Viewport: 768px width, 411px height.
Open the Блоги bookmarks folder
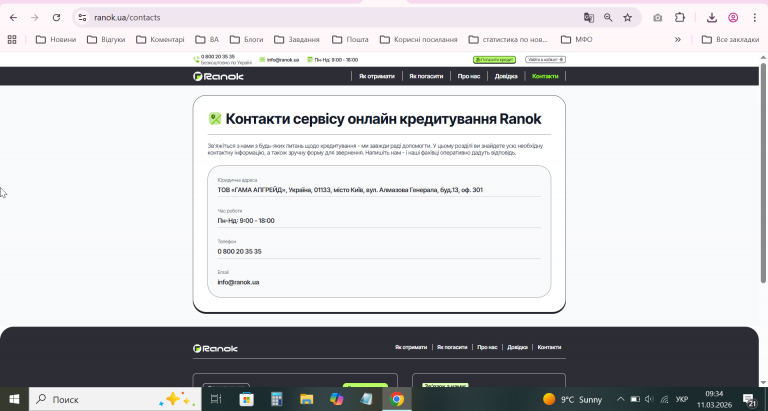[x=246, y=39]
